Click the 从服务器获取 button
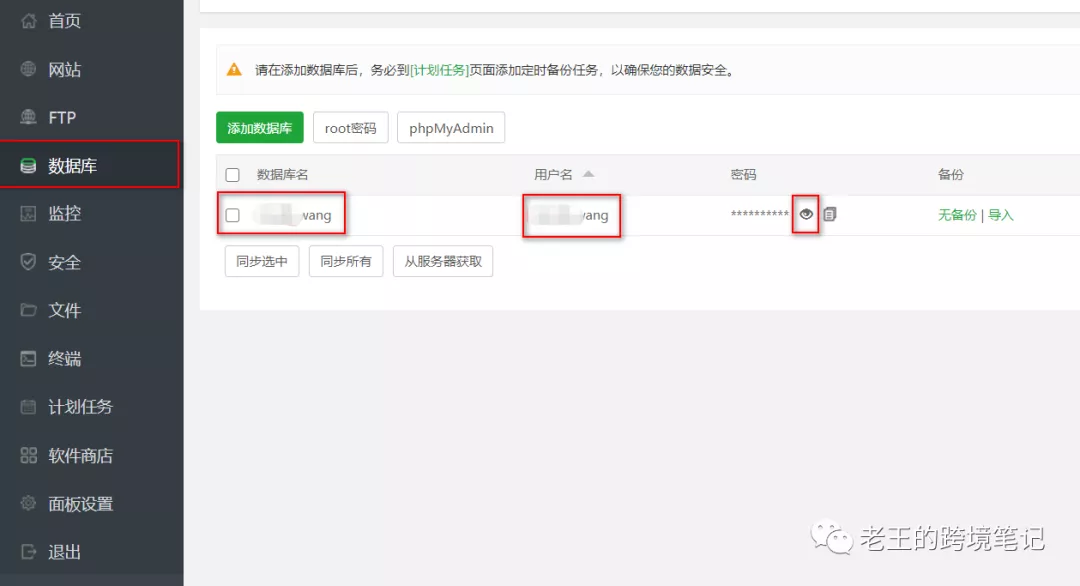This screenshot has height=586, width=1080. pos(443,261)
